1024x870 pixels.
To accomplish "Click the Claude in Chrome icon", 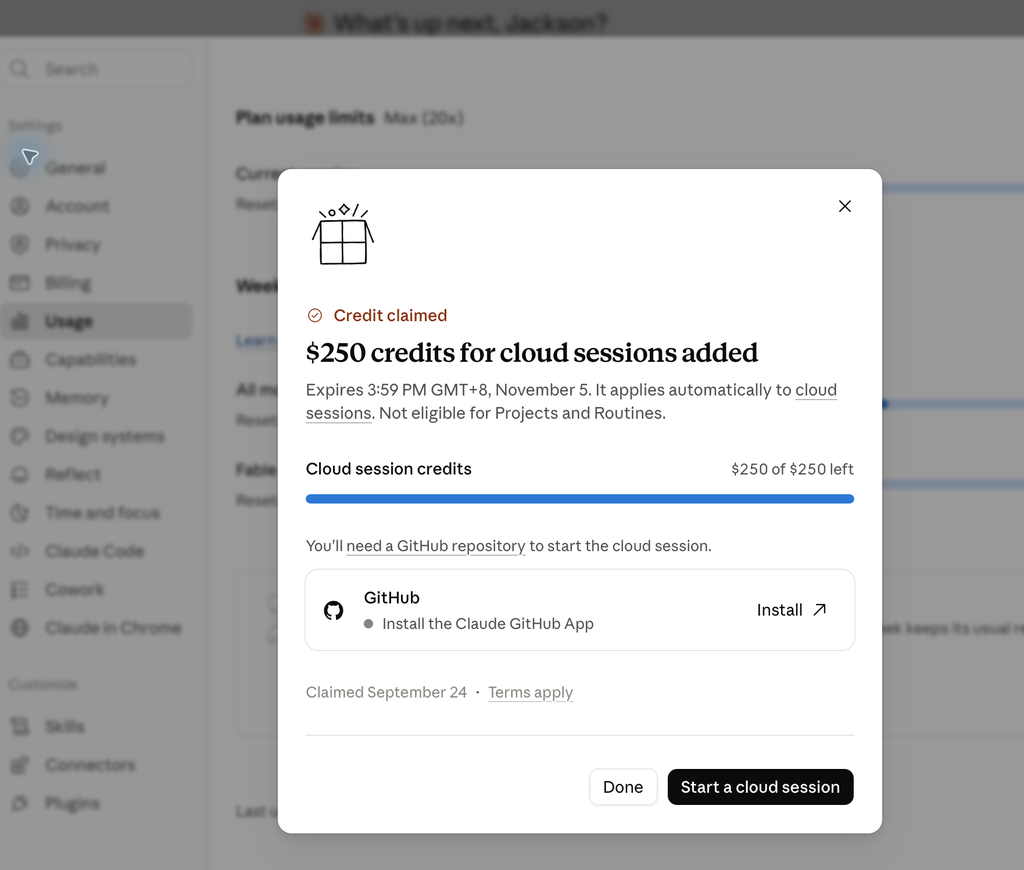I will pos(20,628).
